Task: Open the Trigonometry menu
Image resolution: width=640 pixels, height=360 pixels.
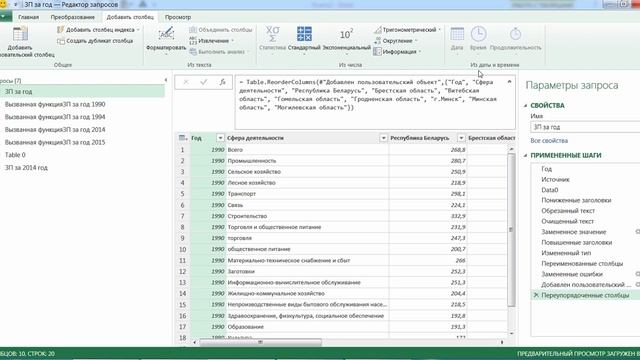Action: coord(407,30)
